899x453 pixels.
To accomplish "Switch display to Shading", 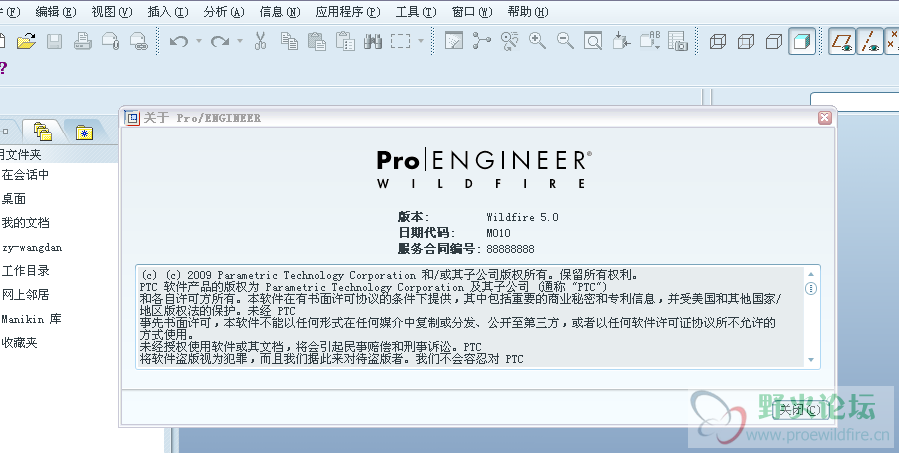I will coord(802,41).
